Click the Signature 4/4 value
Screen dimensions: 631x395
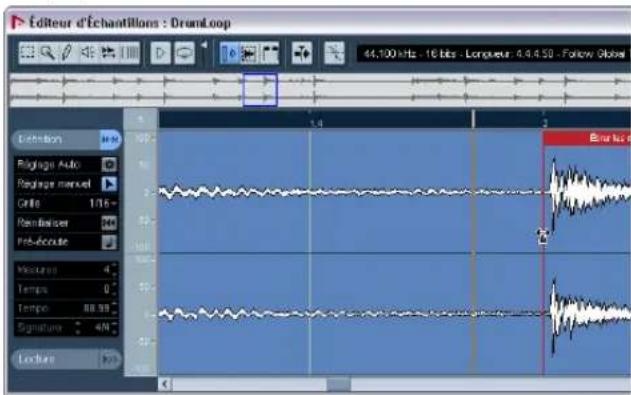(x=102, y=327)
